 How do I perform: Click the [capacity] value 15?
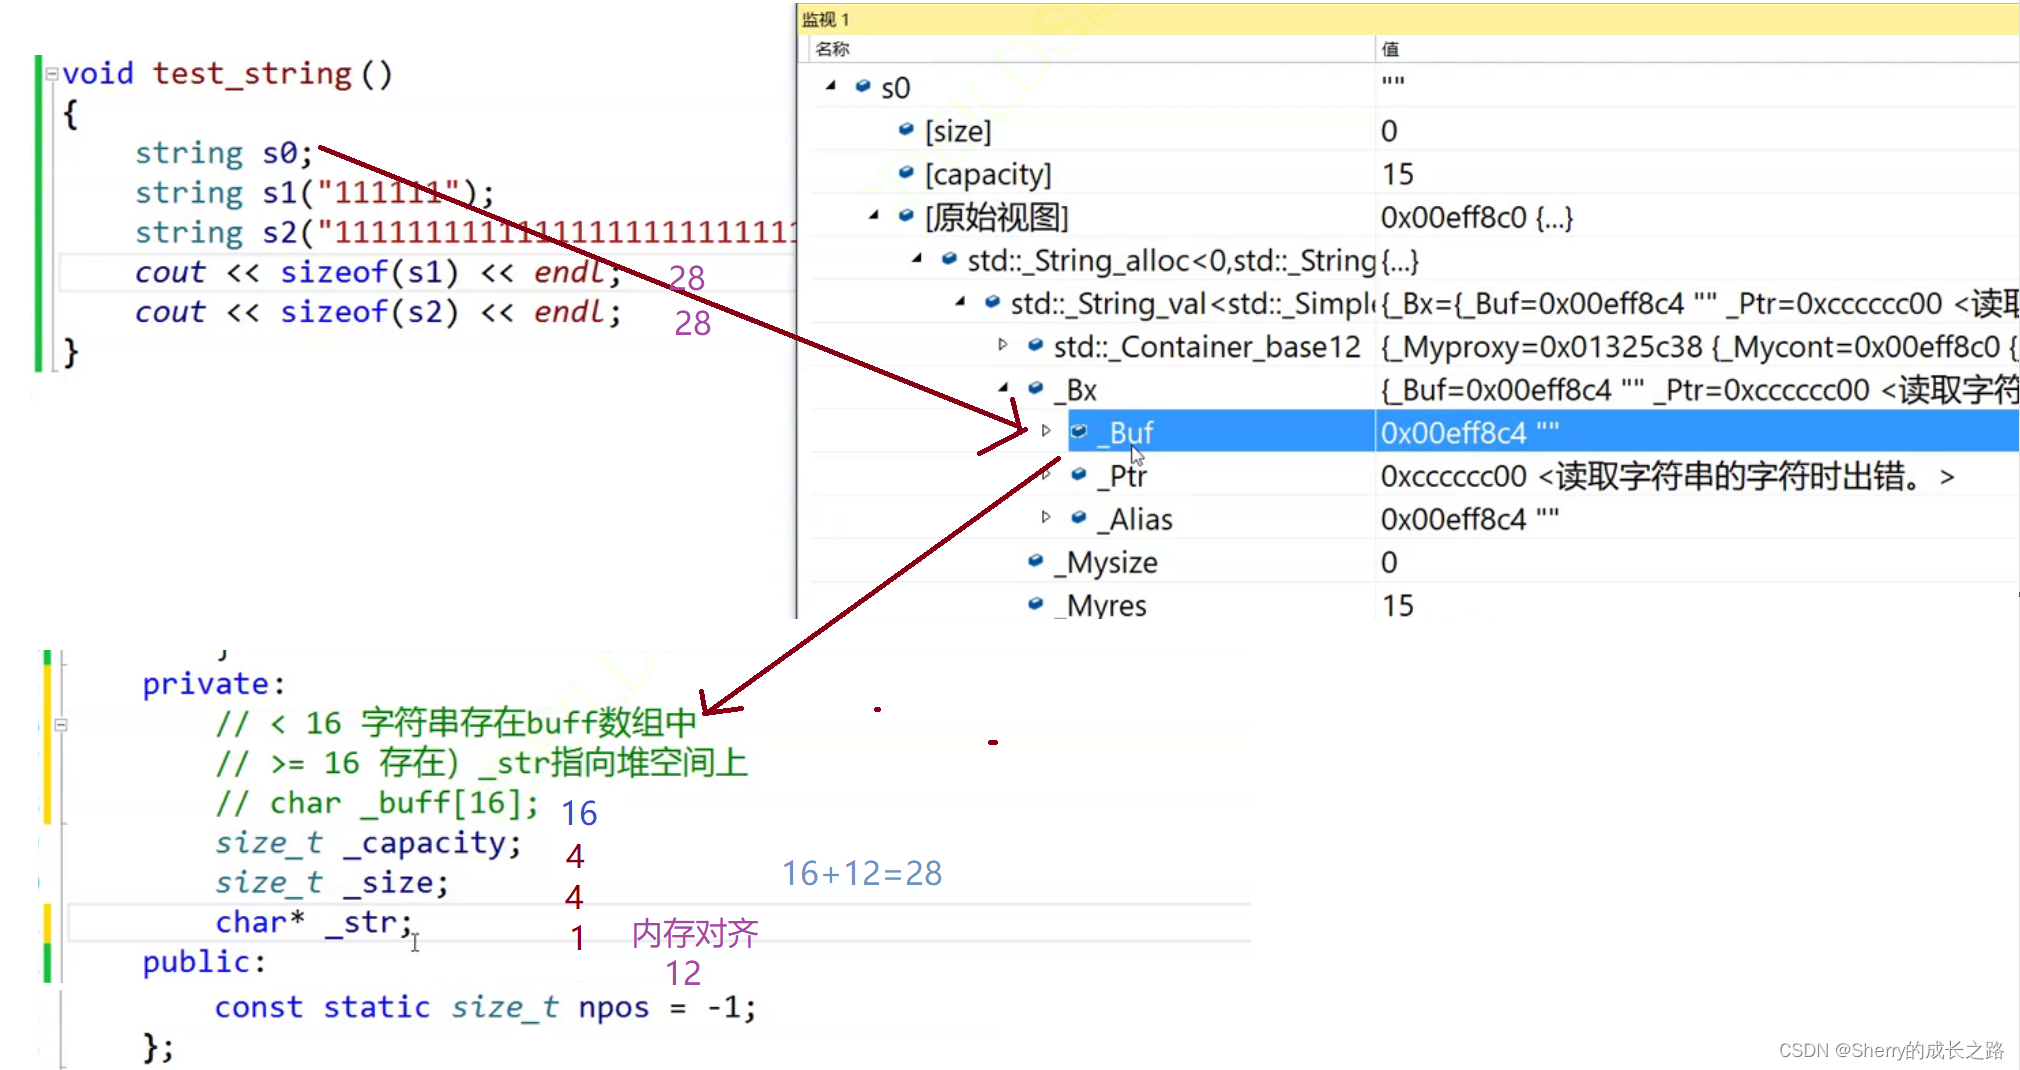pyautogui.click(x=1398, y=174)
